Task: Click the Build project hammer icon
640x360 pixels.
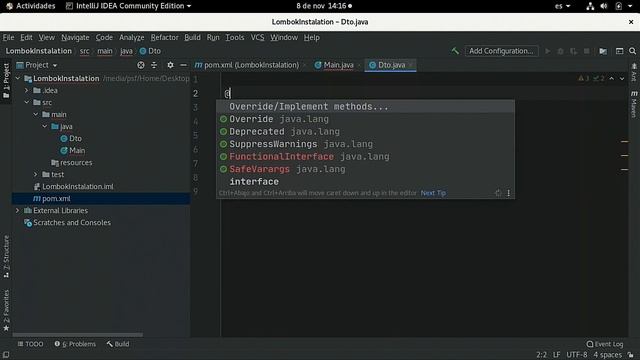Action: pyautogui.click(x=455, y=51)
